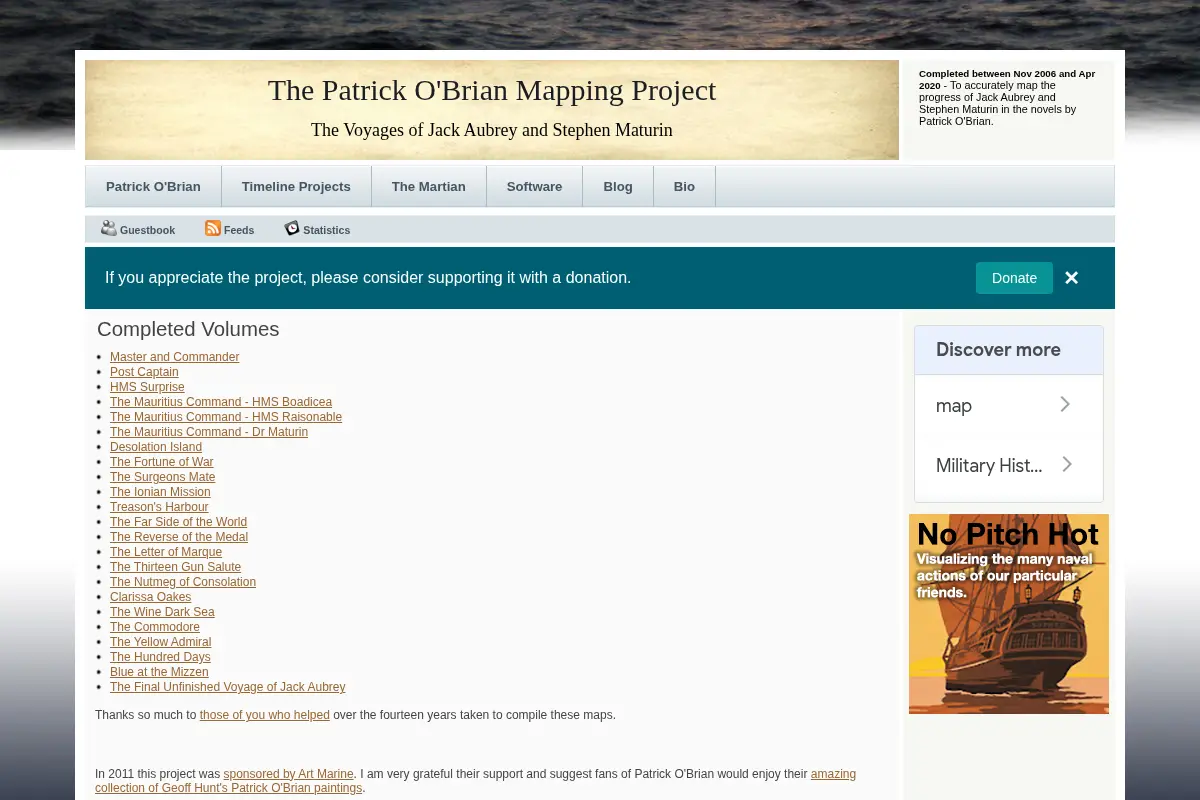The height and width of the screenshot is (800, 1200).
Task: Open the Statistics link
Action: coord(326,230)
